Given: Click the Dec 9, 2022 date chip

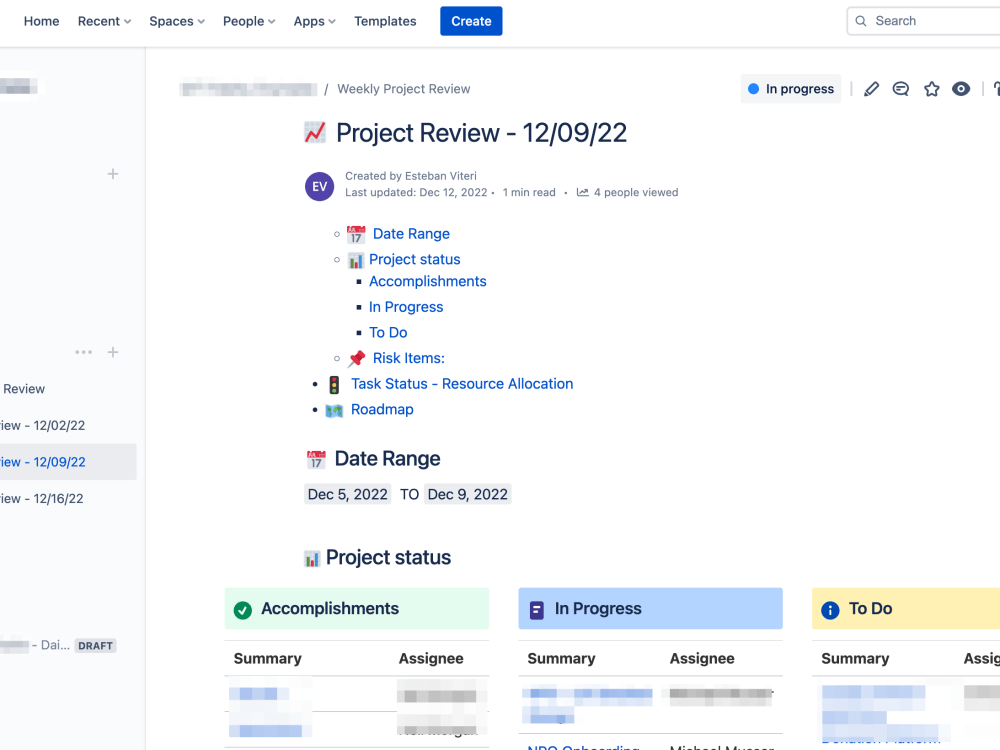Looking at the screenshot, I should click(467, 494).
